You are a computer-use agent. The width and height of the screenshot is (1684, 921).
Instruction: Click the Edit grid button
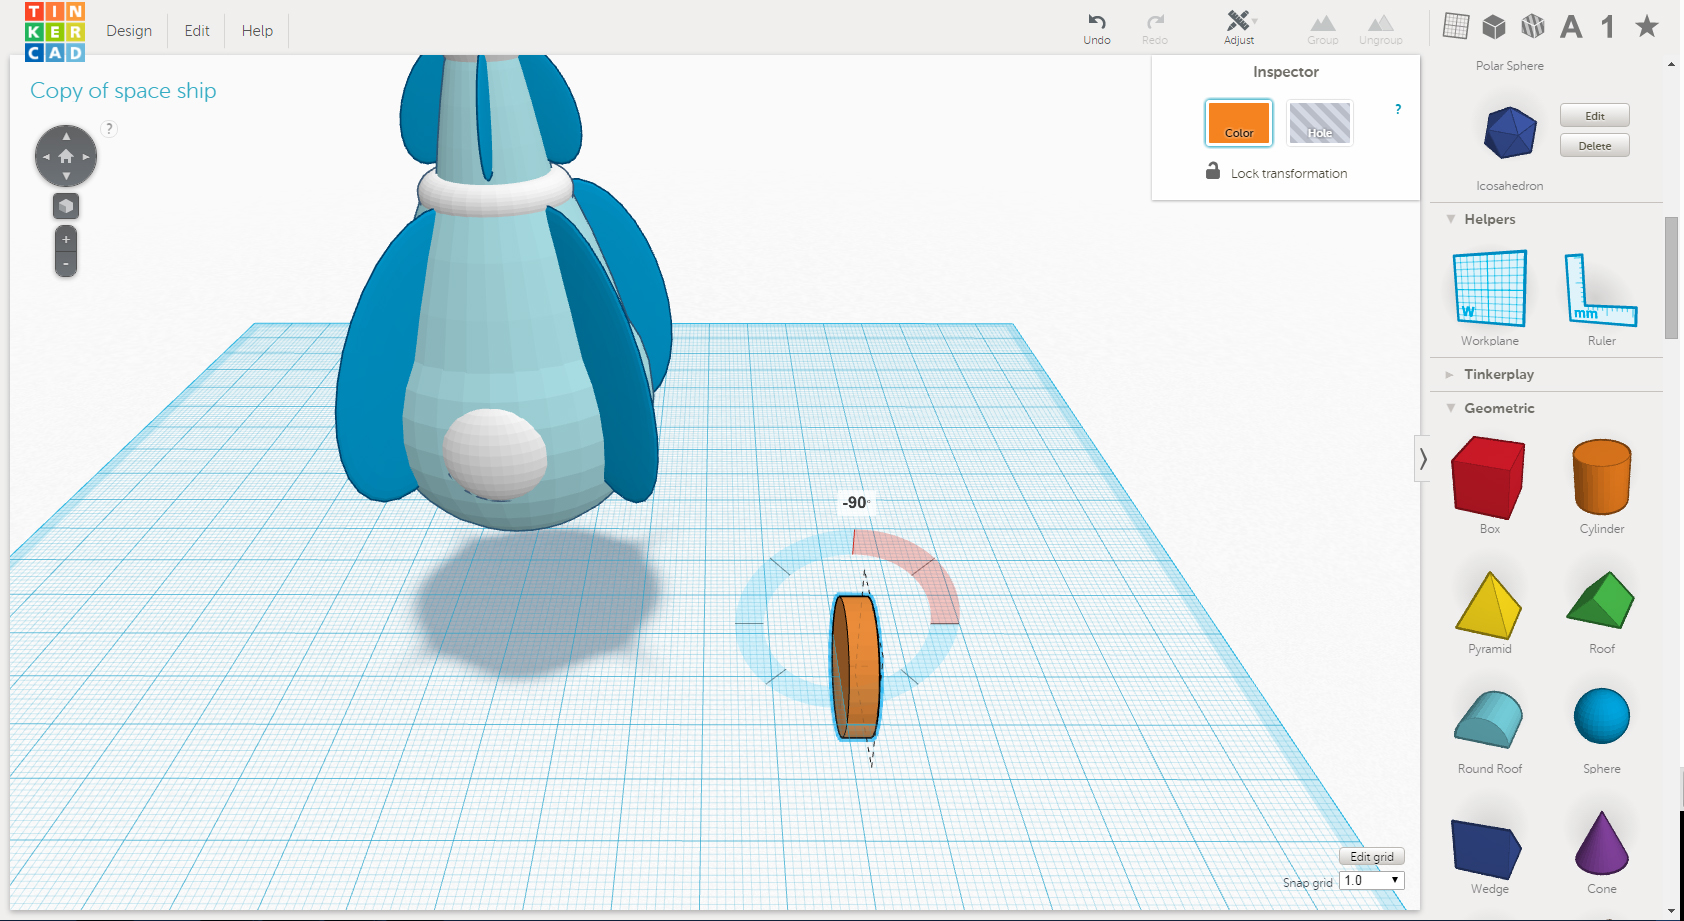[x=1372, y=857]
